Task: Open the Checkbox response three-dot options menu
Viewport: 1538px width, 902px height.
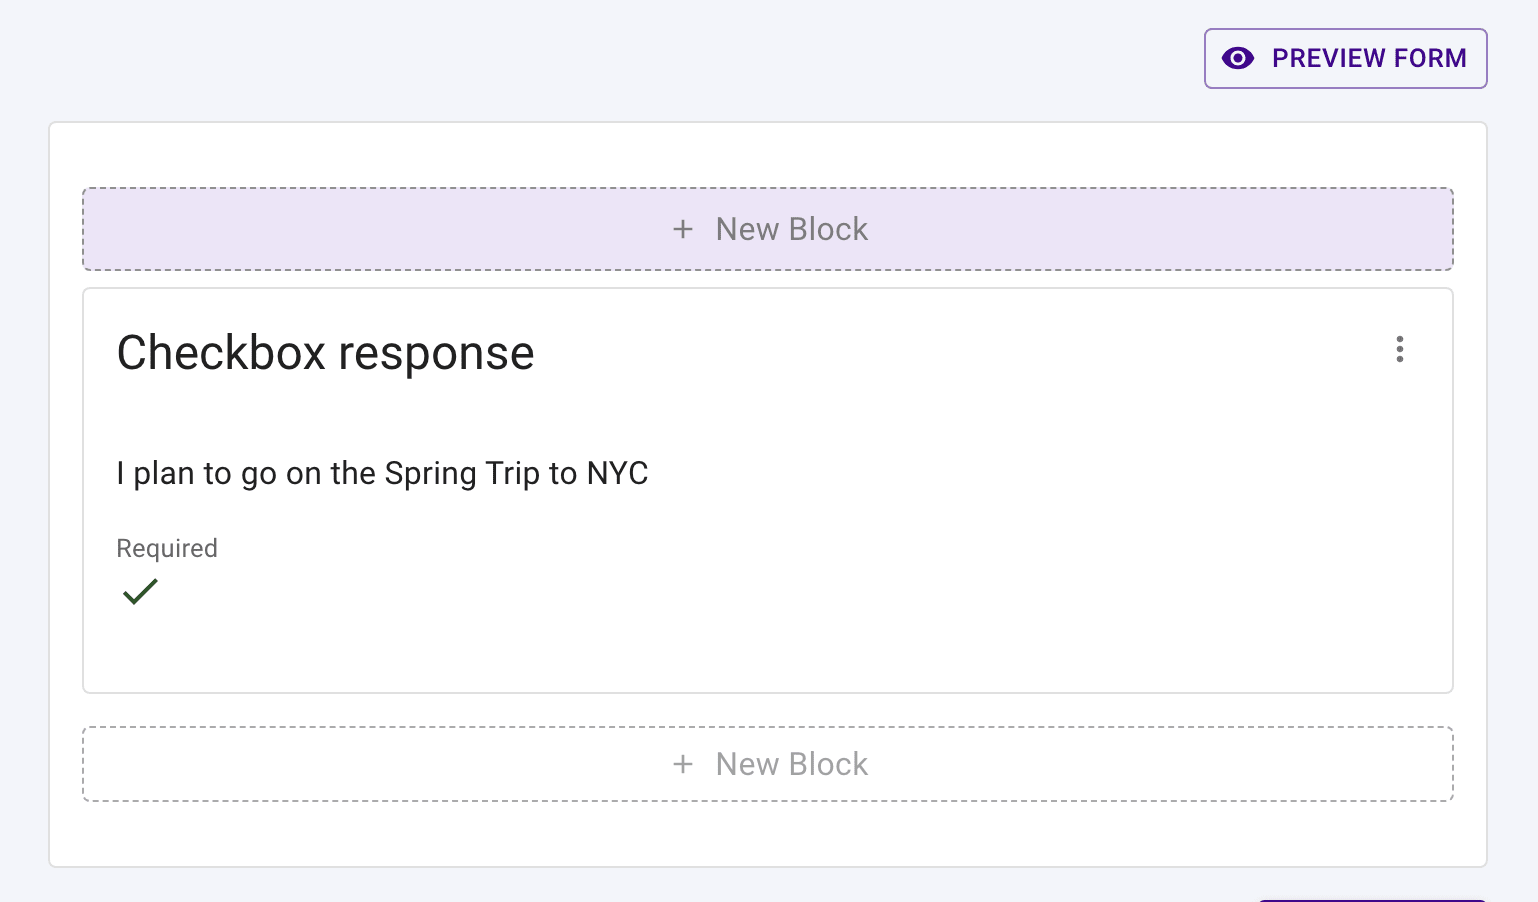Action: [1399, 349]
